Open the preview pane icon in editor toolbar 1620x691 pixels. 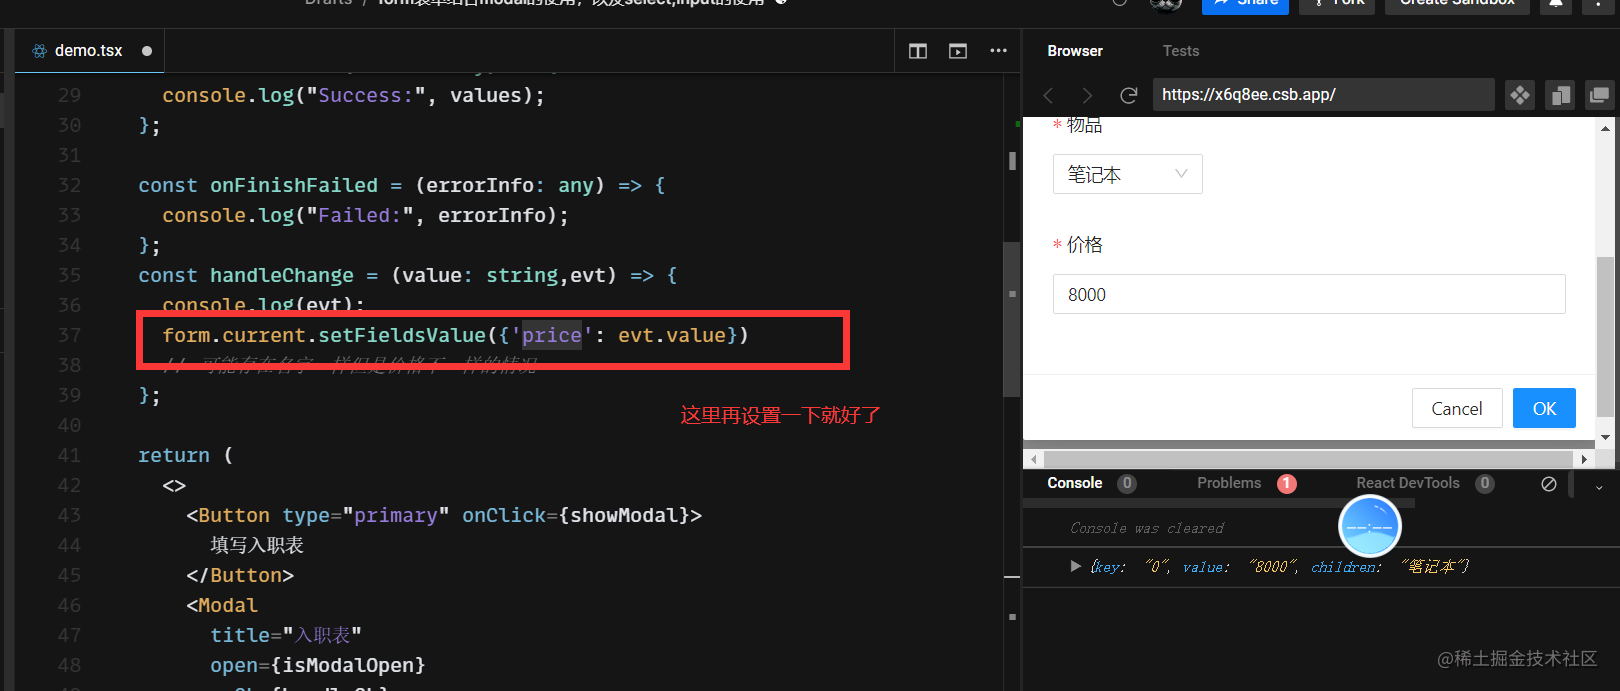958,51
